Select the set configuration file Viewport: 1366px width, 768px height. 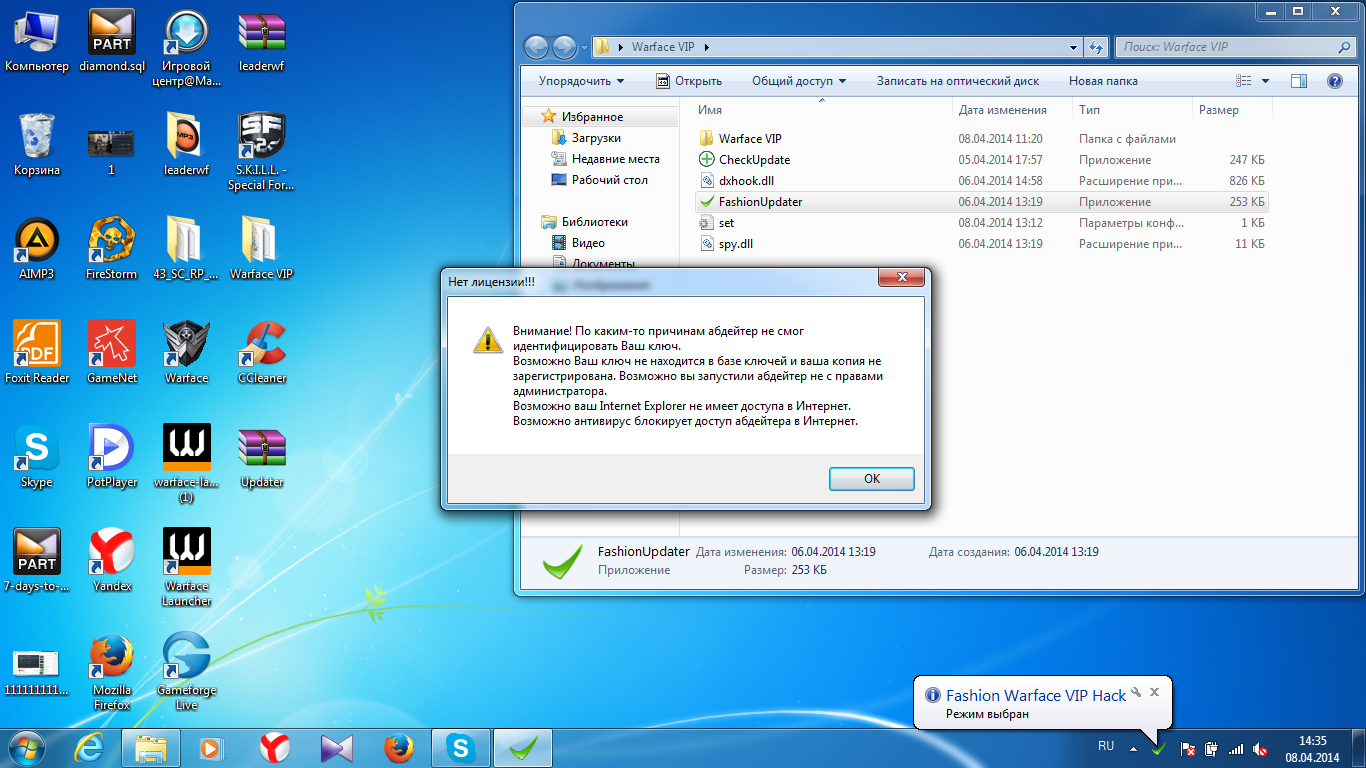(x=981, y=223)
